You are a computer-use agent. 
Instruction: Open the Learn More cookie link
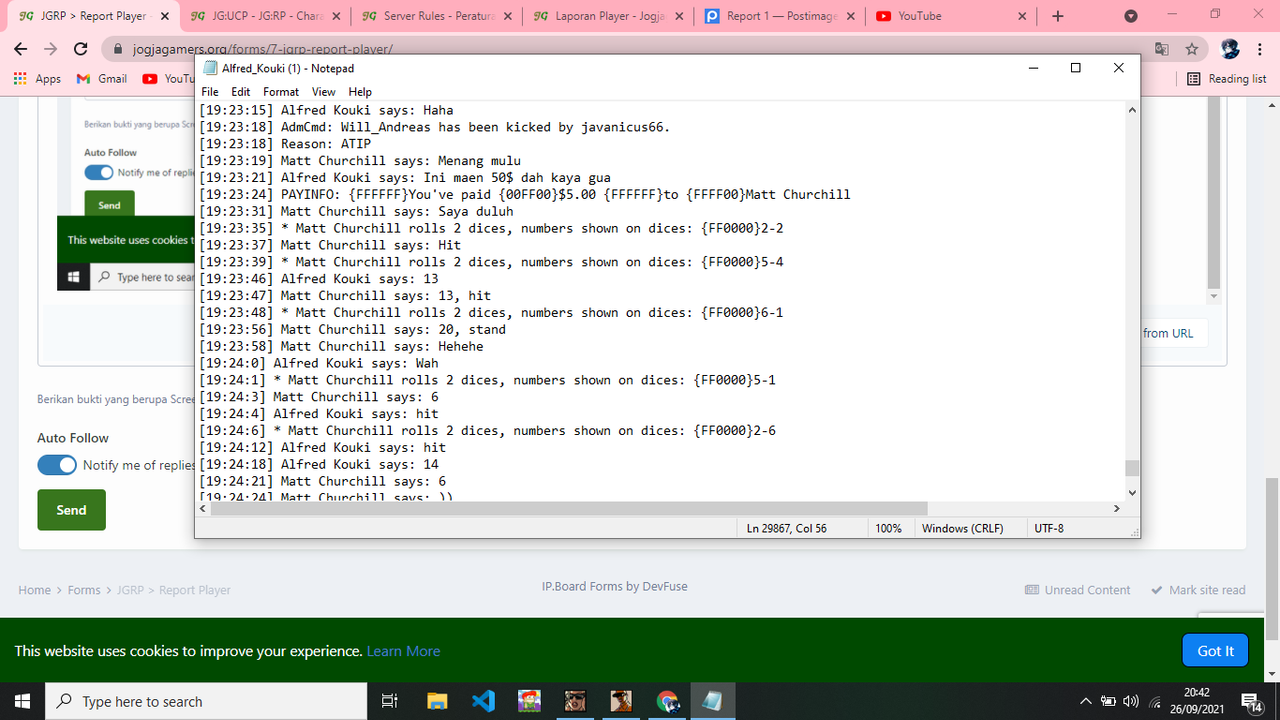pos(403,651)
